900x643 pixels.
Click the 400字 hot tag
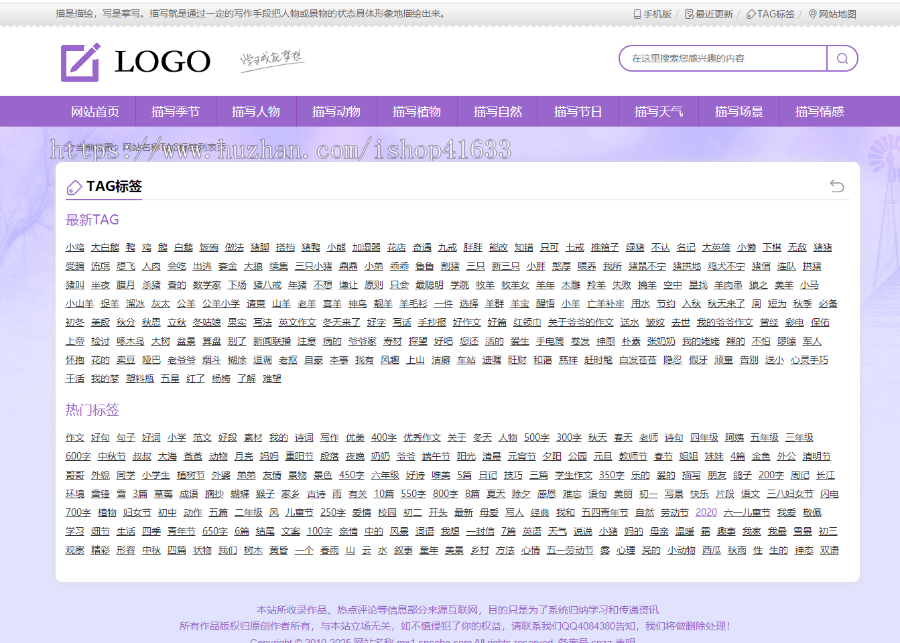coord(383,437)
